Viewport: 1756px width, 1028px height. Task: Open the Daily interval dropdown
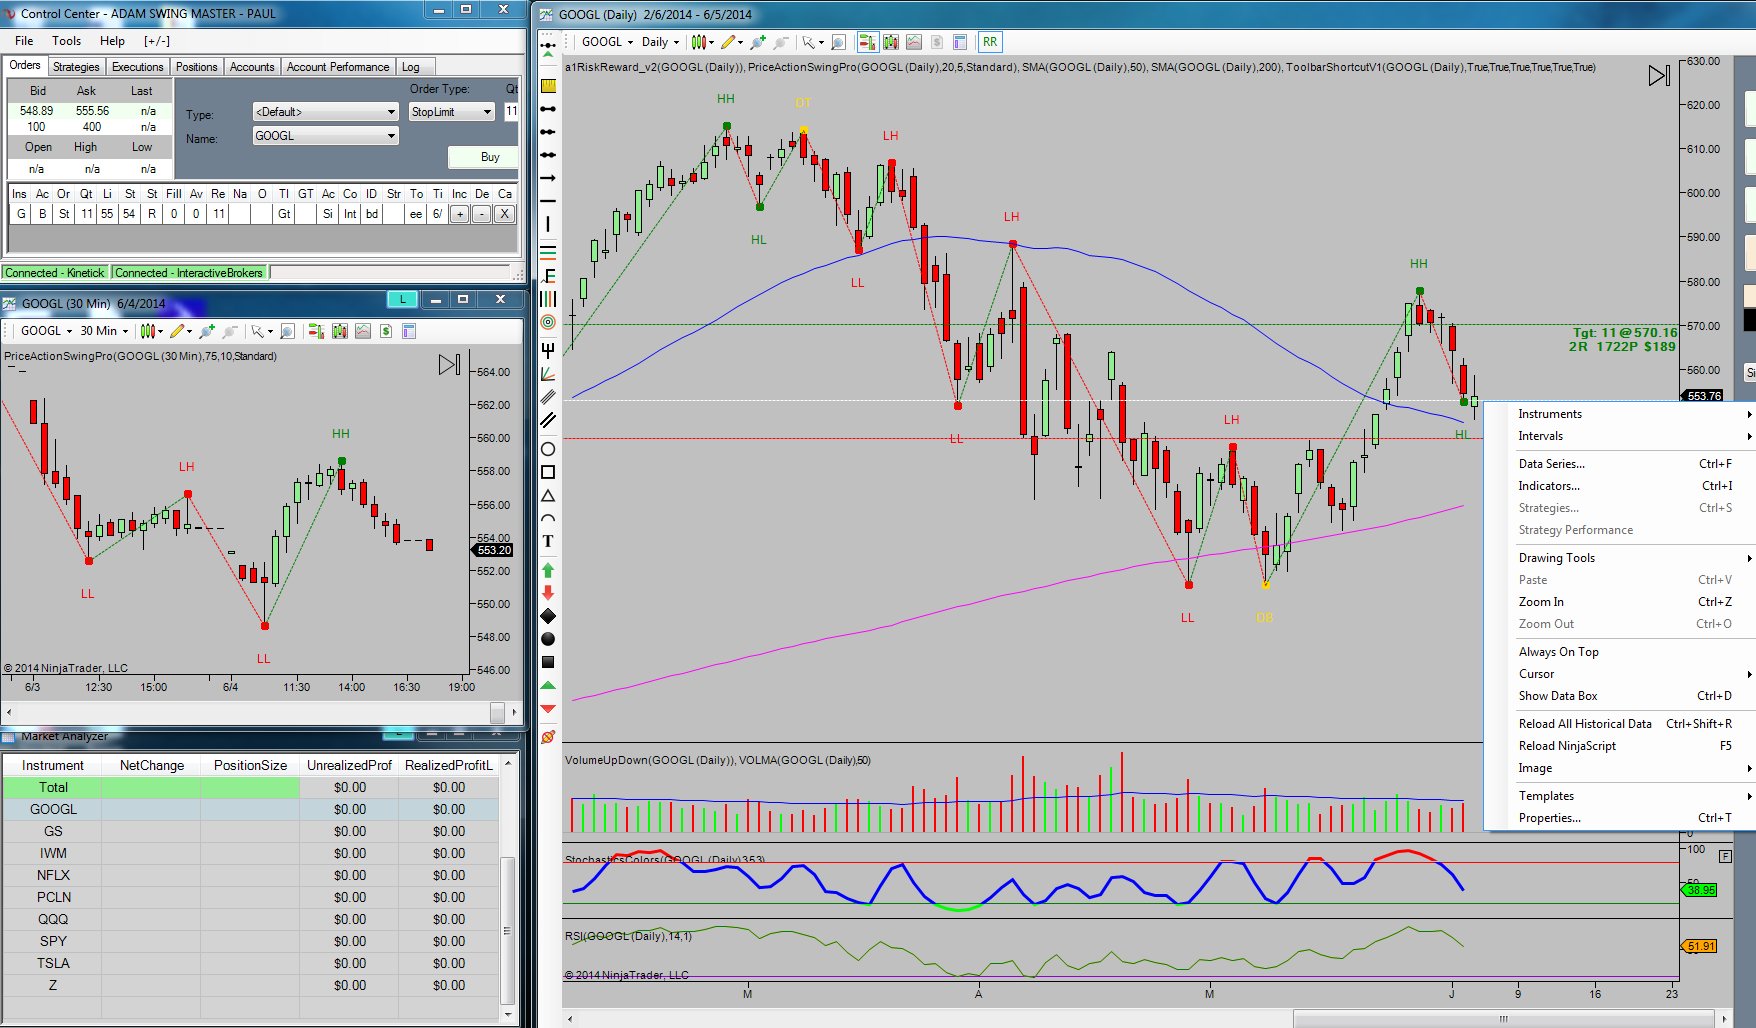(660, 42)
